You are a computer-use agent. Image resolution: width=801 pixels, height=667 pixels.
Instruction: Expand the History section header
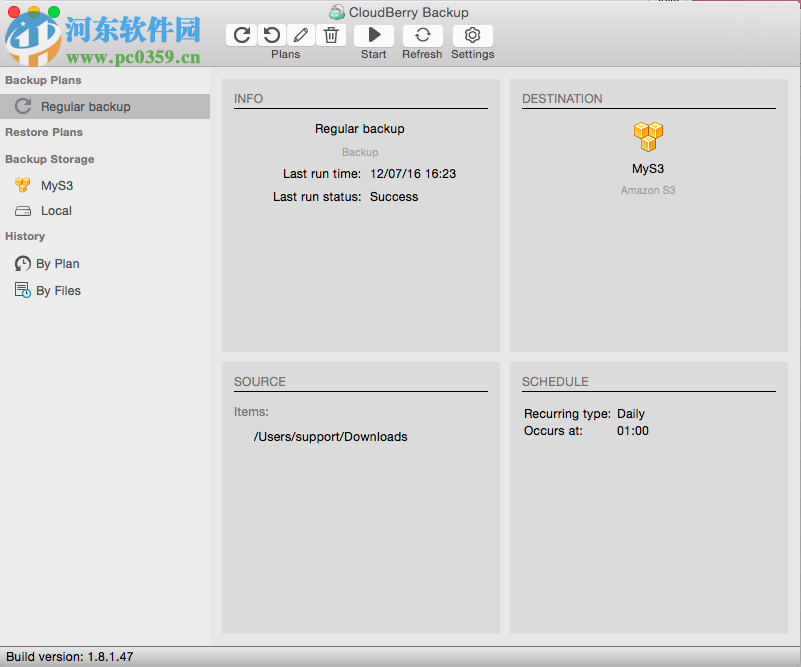25,236
